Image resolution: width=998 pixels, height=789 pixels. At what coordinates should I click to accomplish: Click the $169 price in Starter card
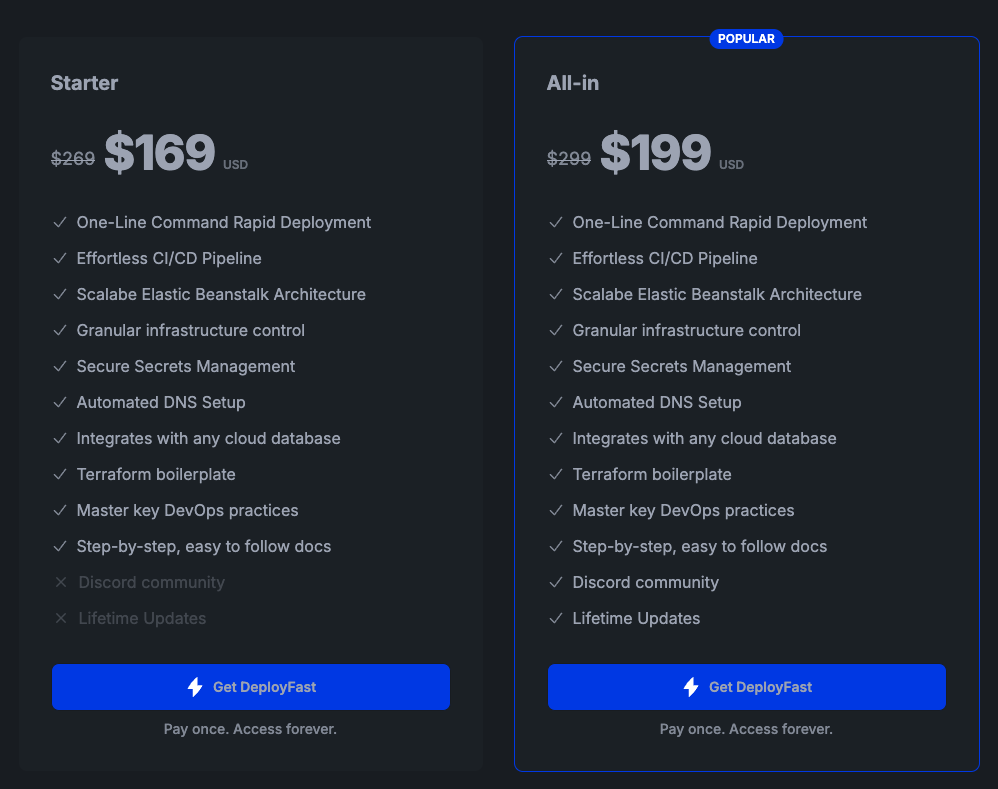click(x=160, y=152)
